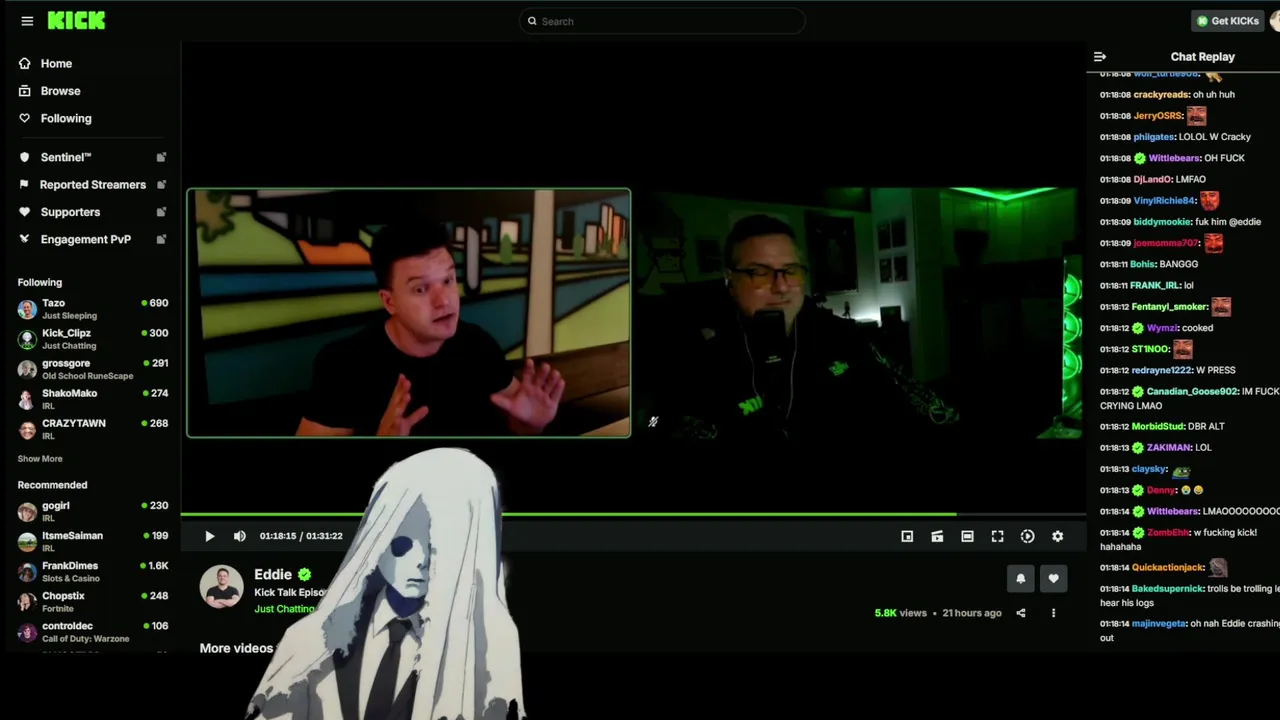Open the CRAZYTAWN channel
Viewport: 1280px width, 720px height.
tap(92, 429)
